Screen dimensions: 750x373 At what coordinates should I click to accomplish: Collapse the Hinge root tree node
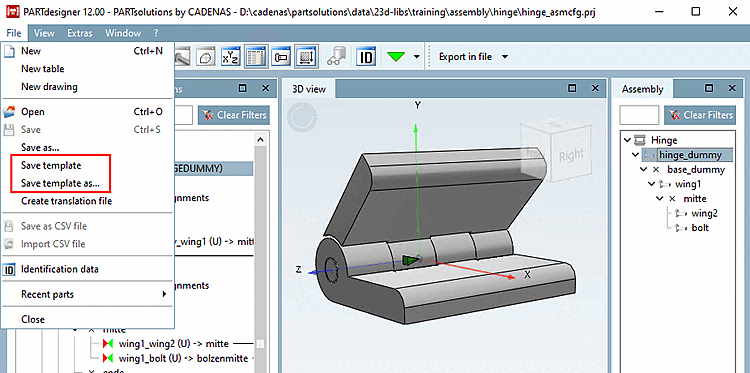(627, 140)
